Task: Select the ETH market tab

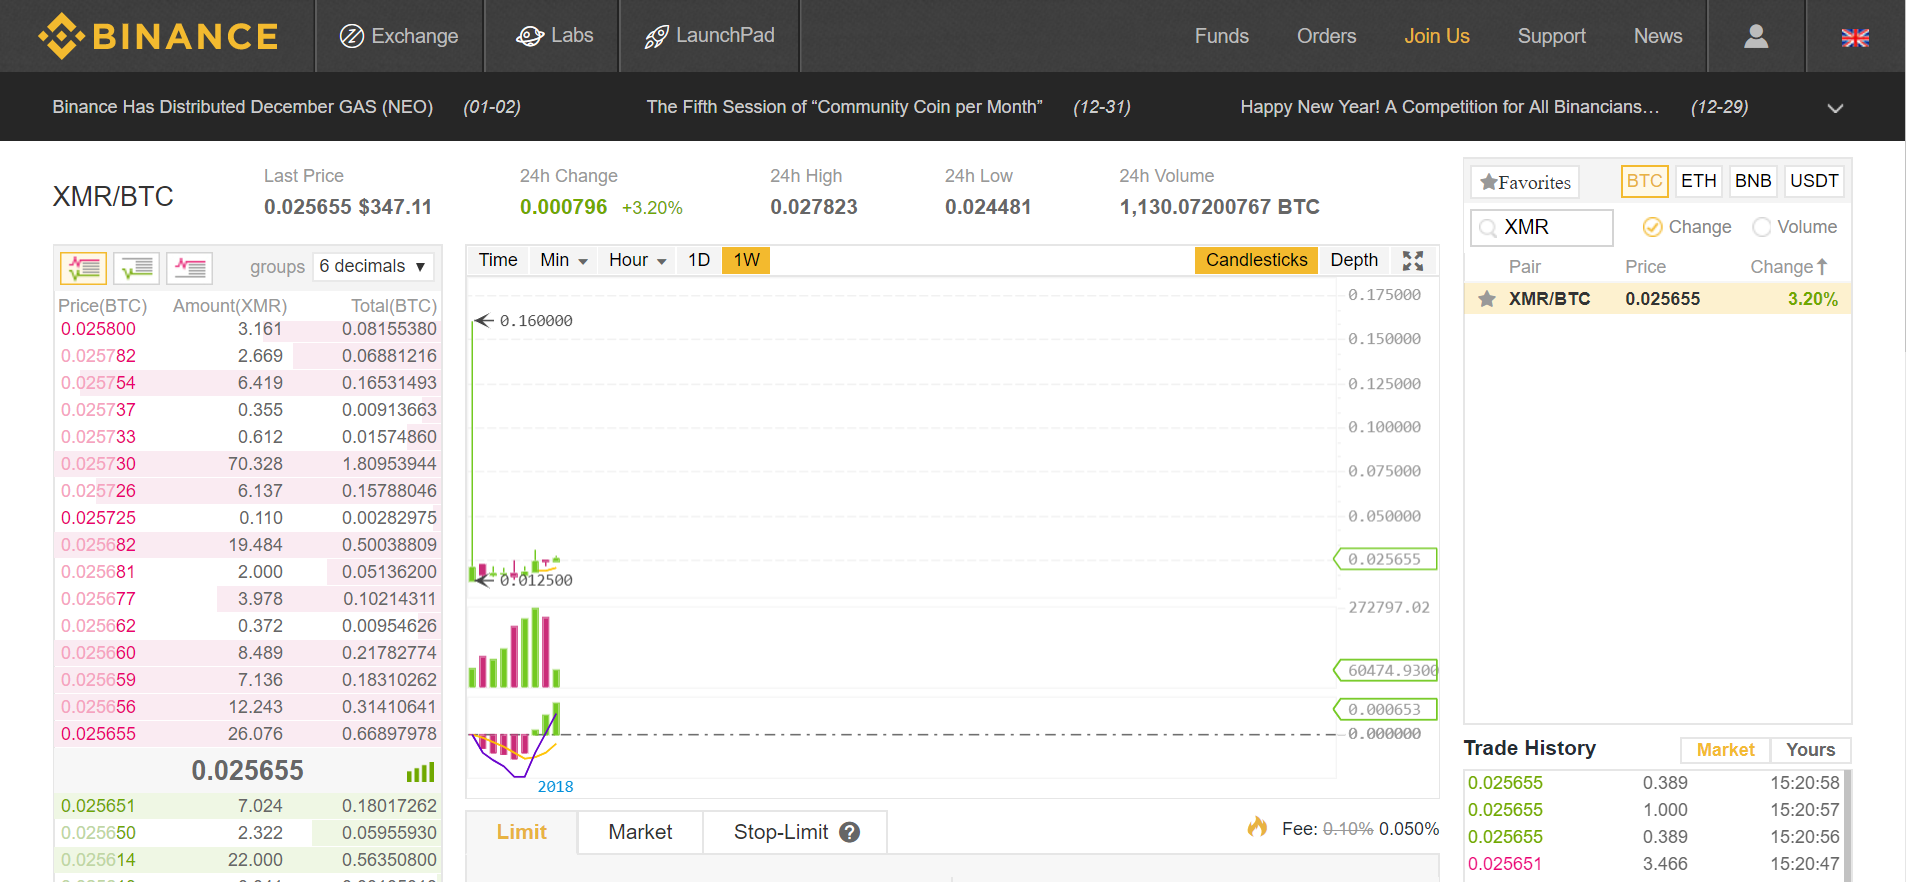Action: point(1698,181)
